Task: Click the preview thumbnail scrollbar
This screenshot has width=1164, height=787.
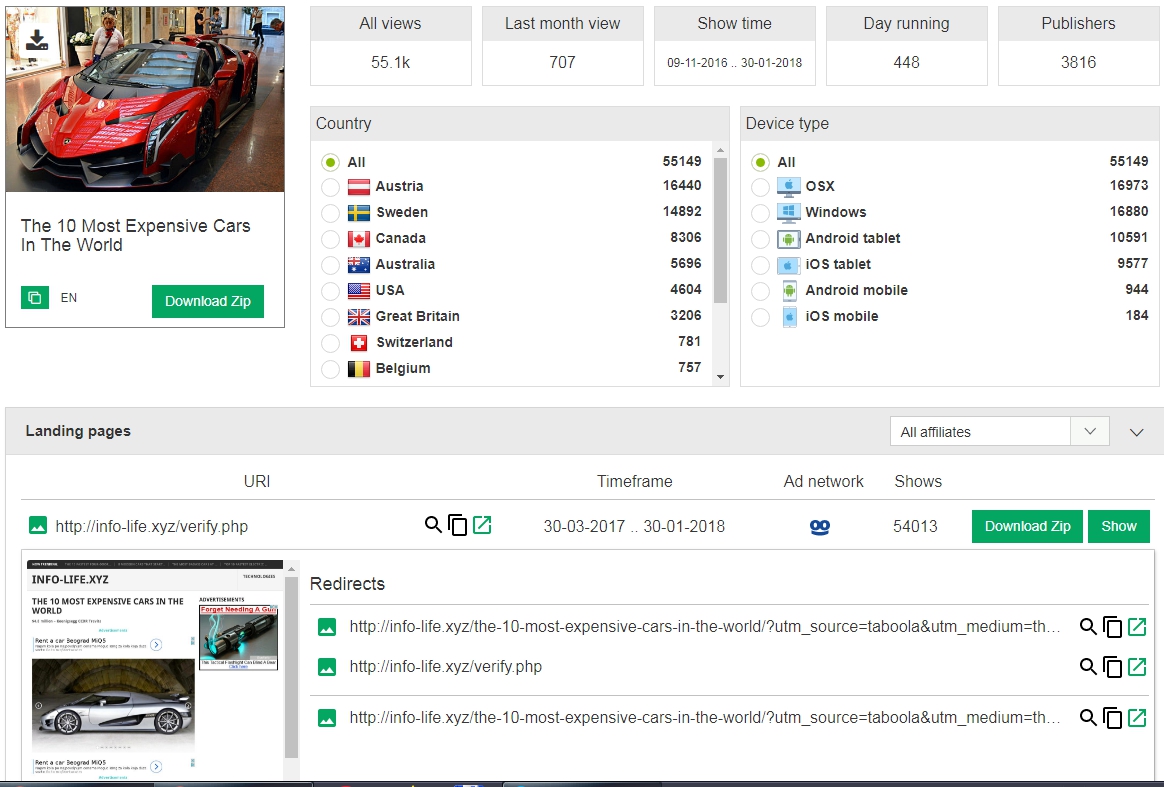Action: pyautogui.click(x=291, y=668)
